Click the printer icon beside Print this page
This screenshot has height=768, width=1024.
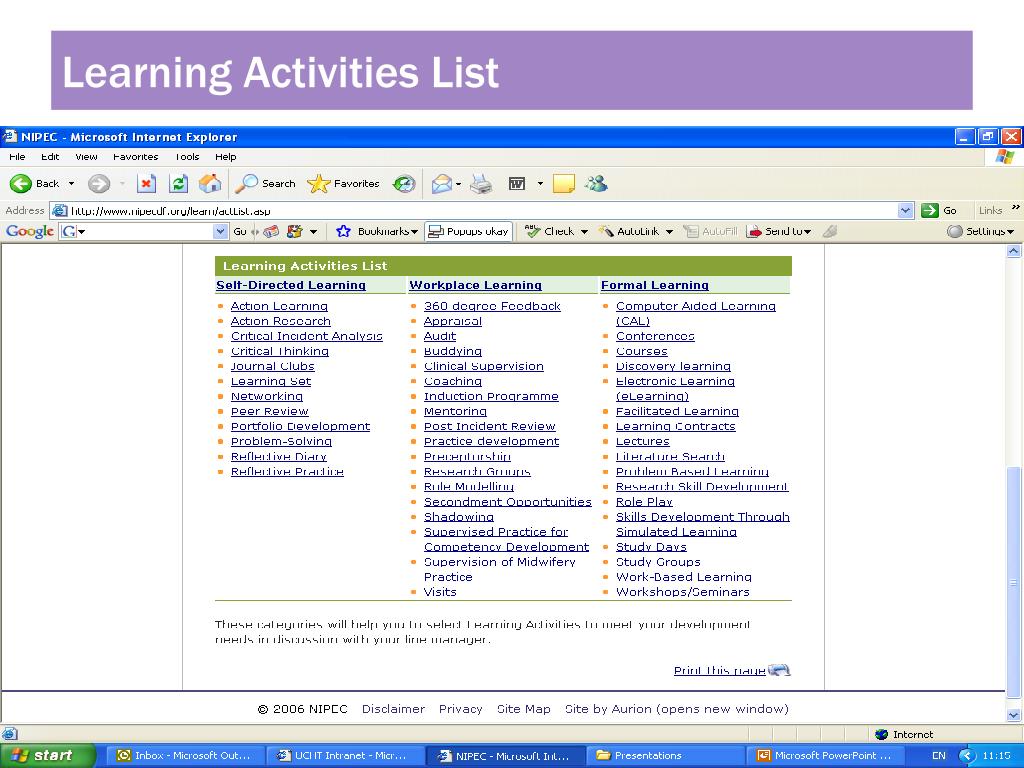click(x=779, y=670)
